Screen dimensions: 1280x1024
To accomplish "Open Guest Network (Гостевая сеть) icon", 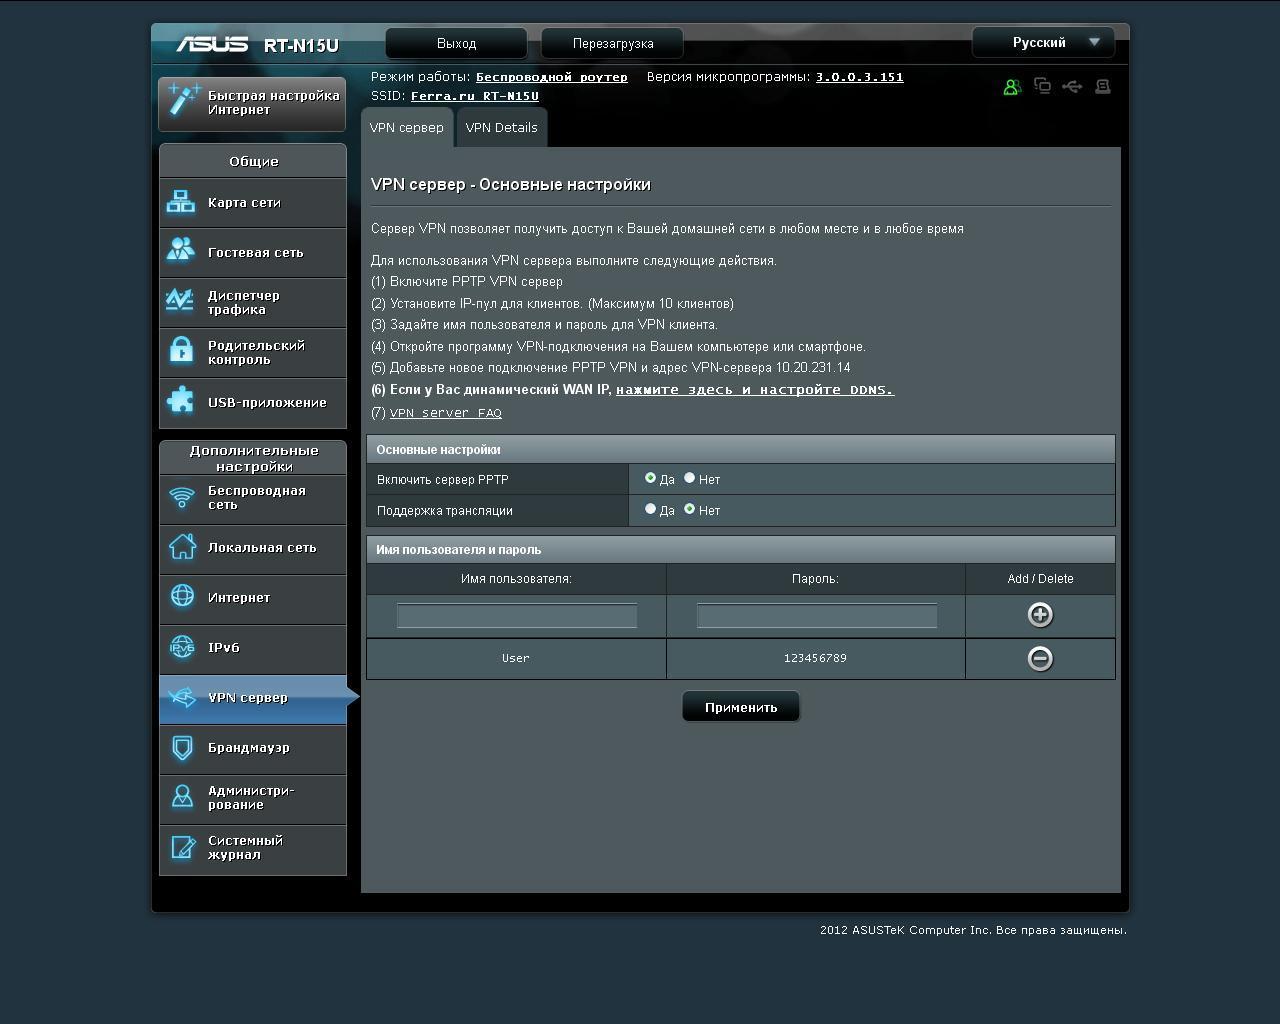I will click(181, 250).
